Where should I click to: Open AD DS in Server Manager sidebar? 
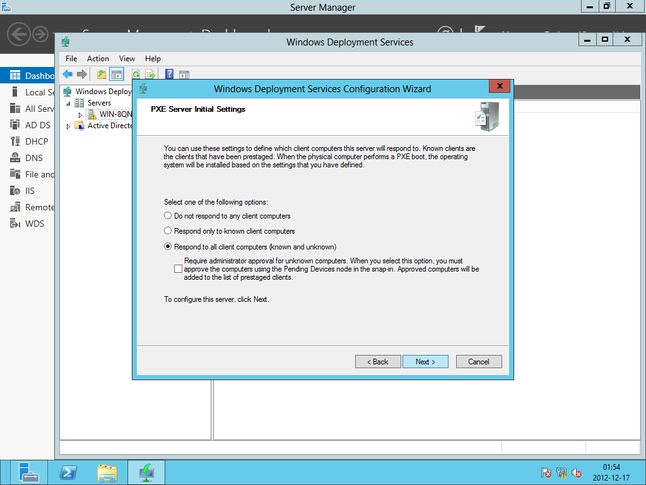tap(27, 125)
